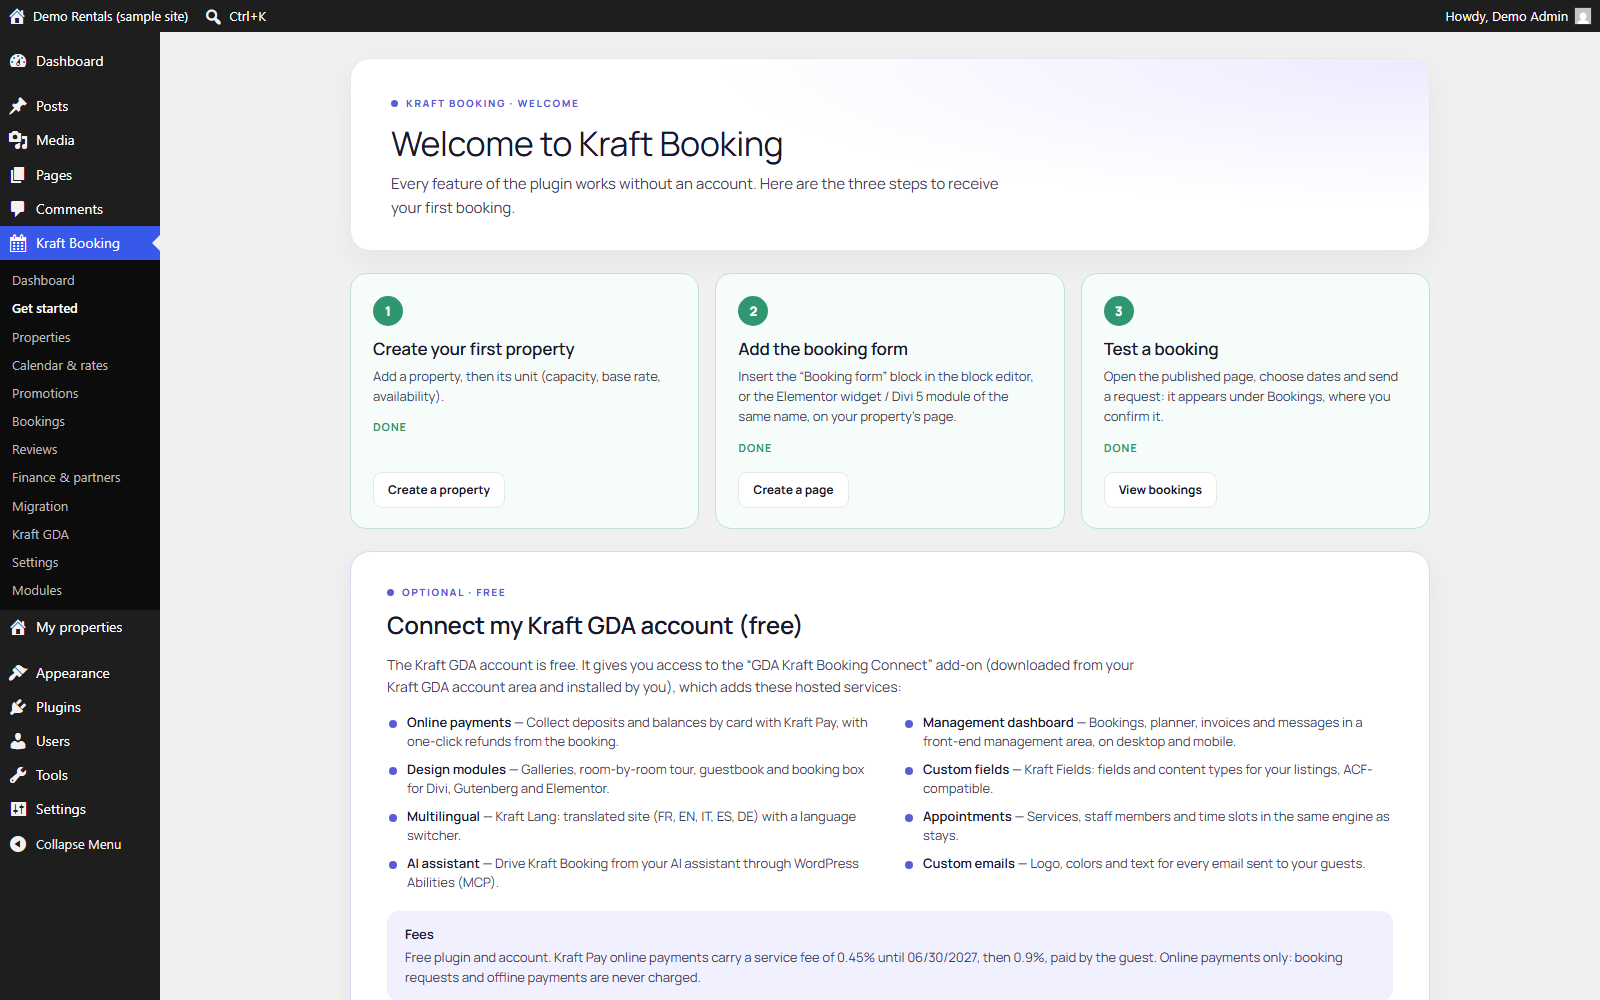
Task: Click the 'Fees' heading in the notice box
Action: point(419,934)
